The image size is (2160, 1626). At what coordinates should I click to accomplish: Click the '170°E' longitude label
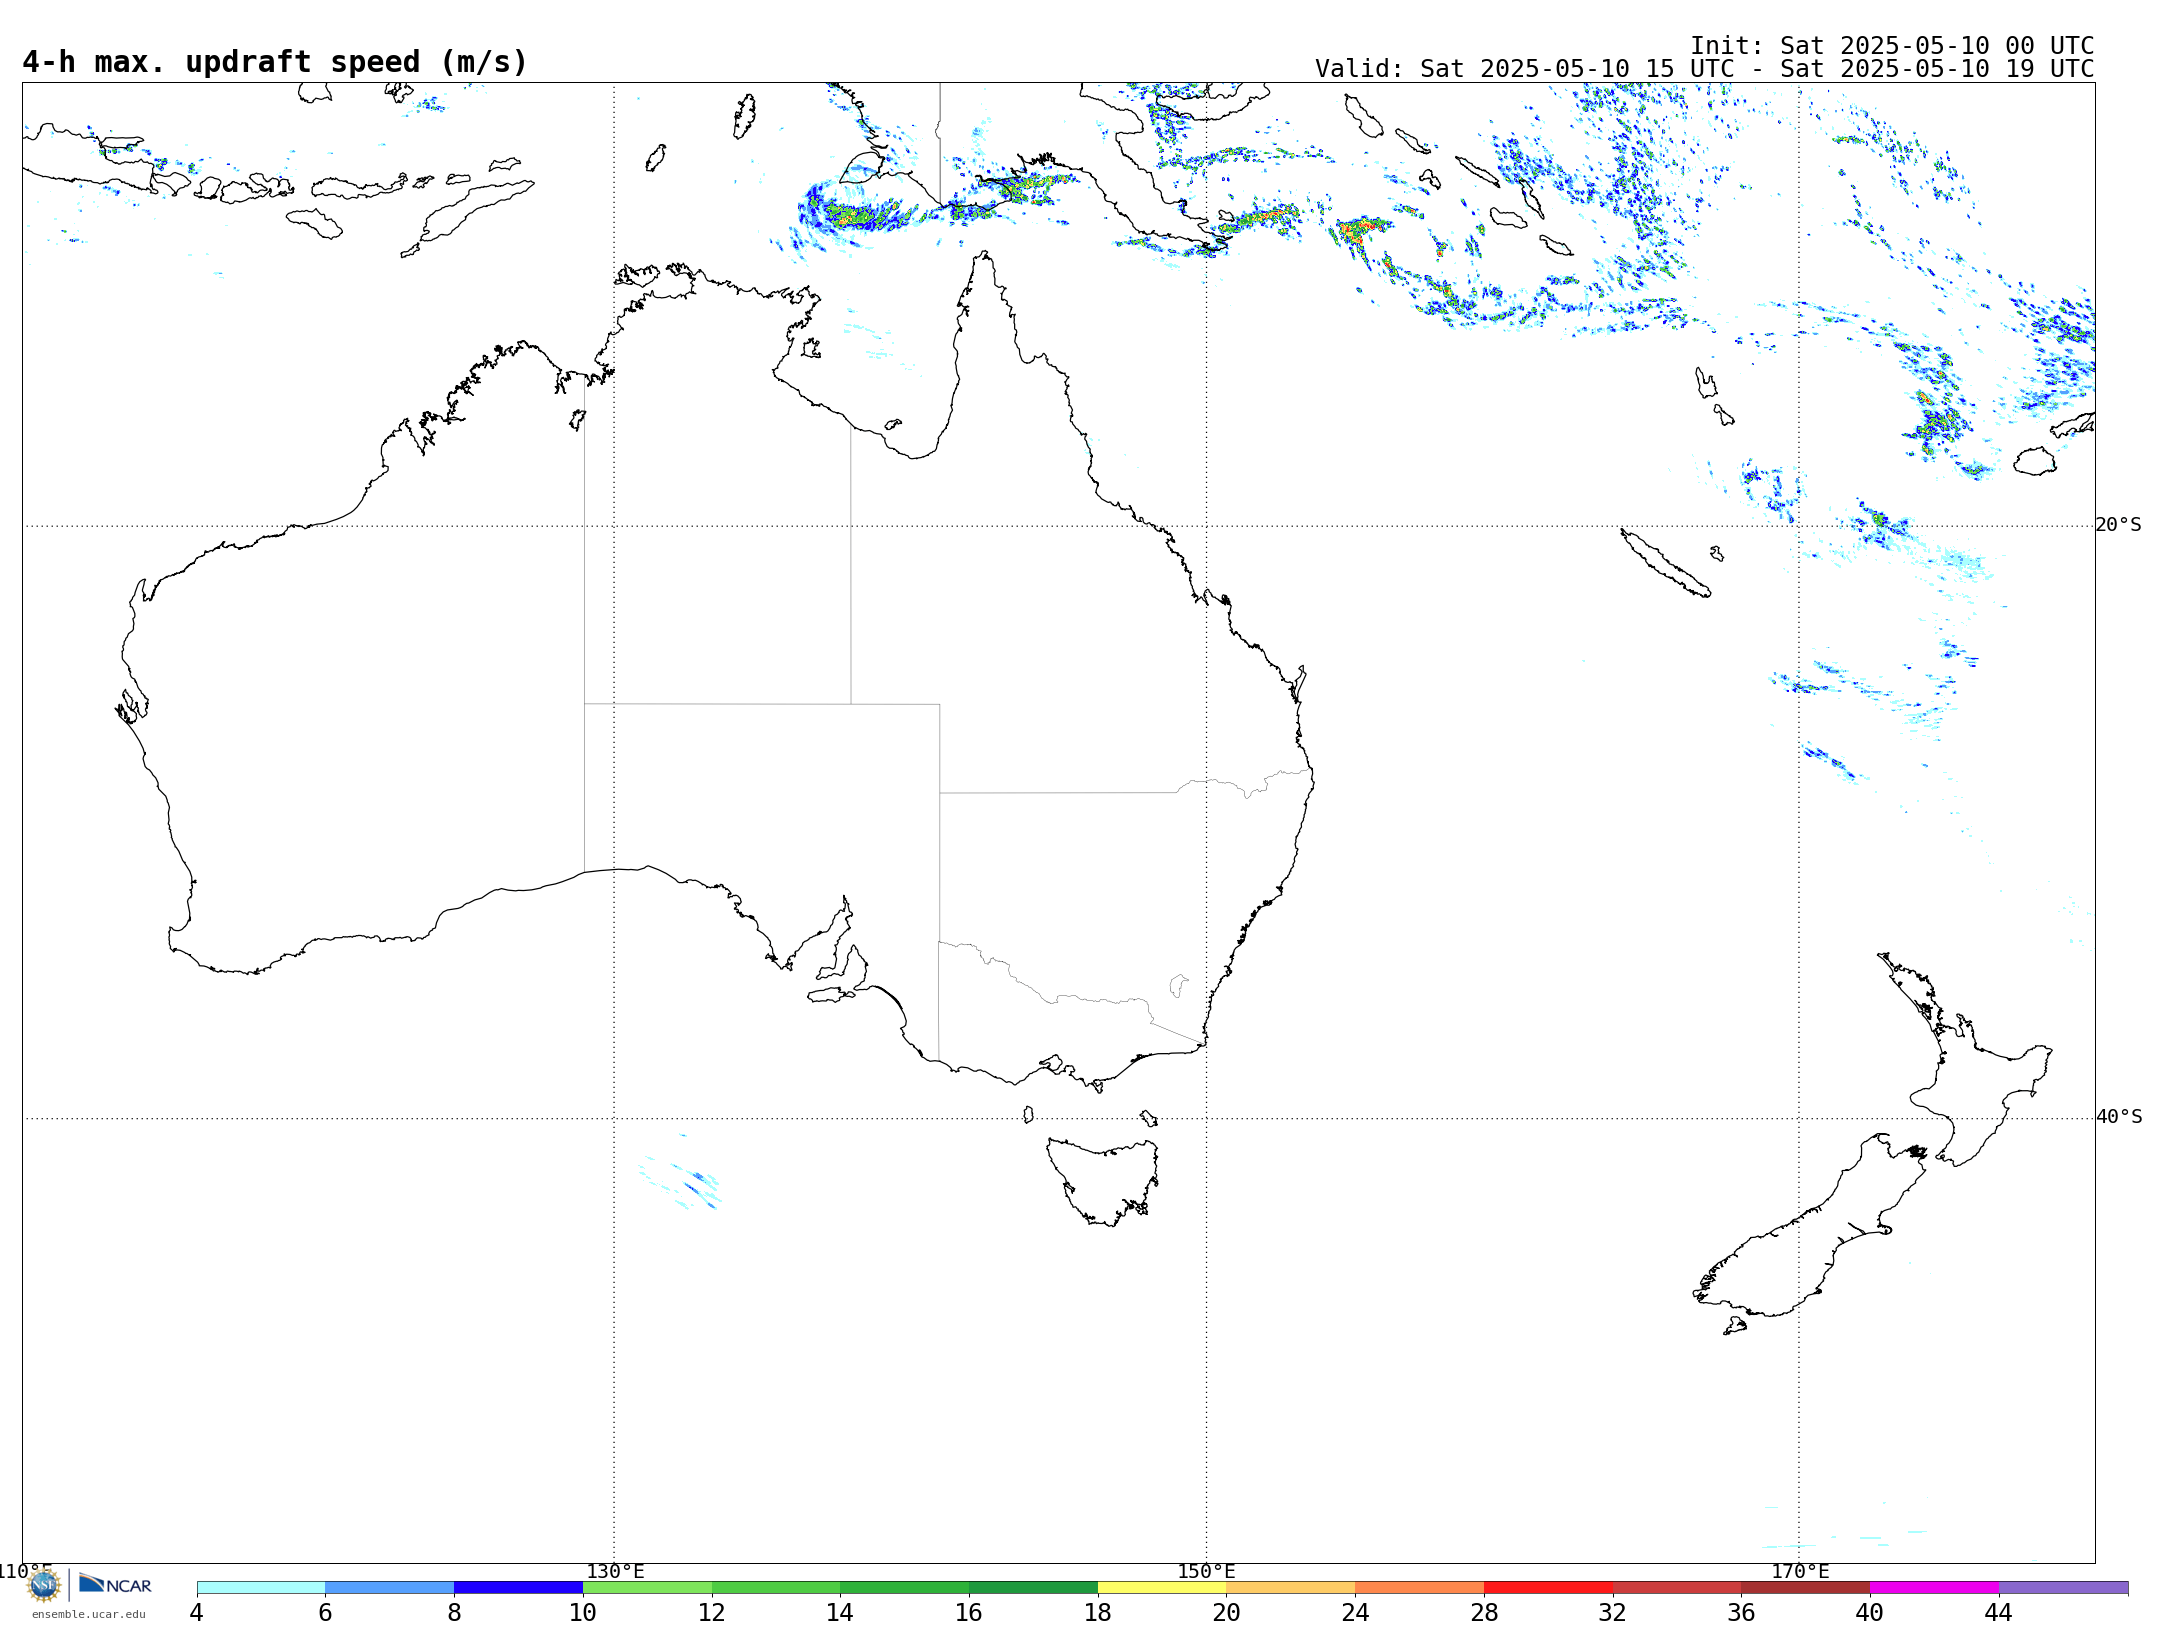pyautogui.click(x=1800, y=1571)
